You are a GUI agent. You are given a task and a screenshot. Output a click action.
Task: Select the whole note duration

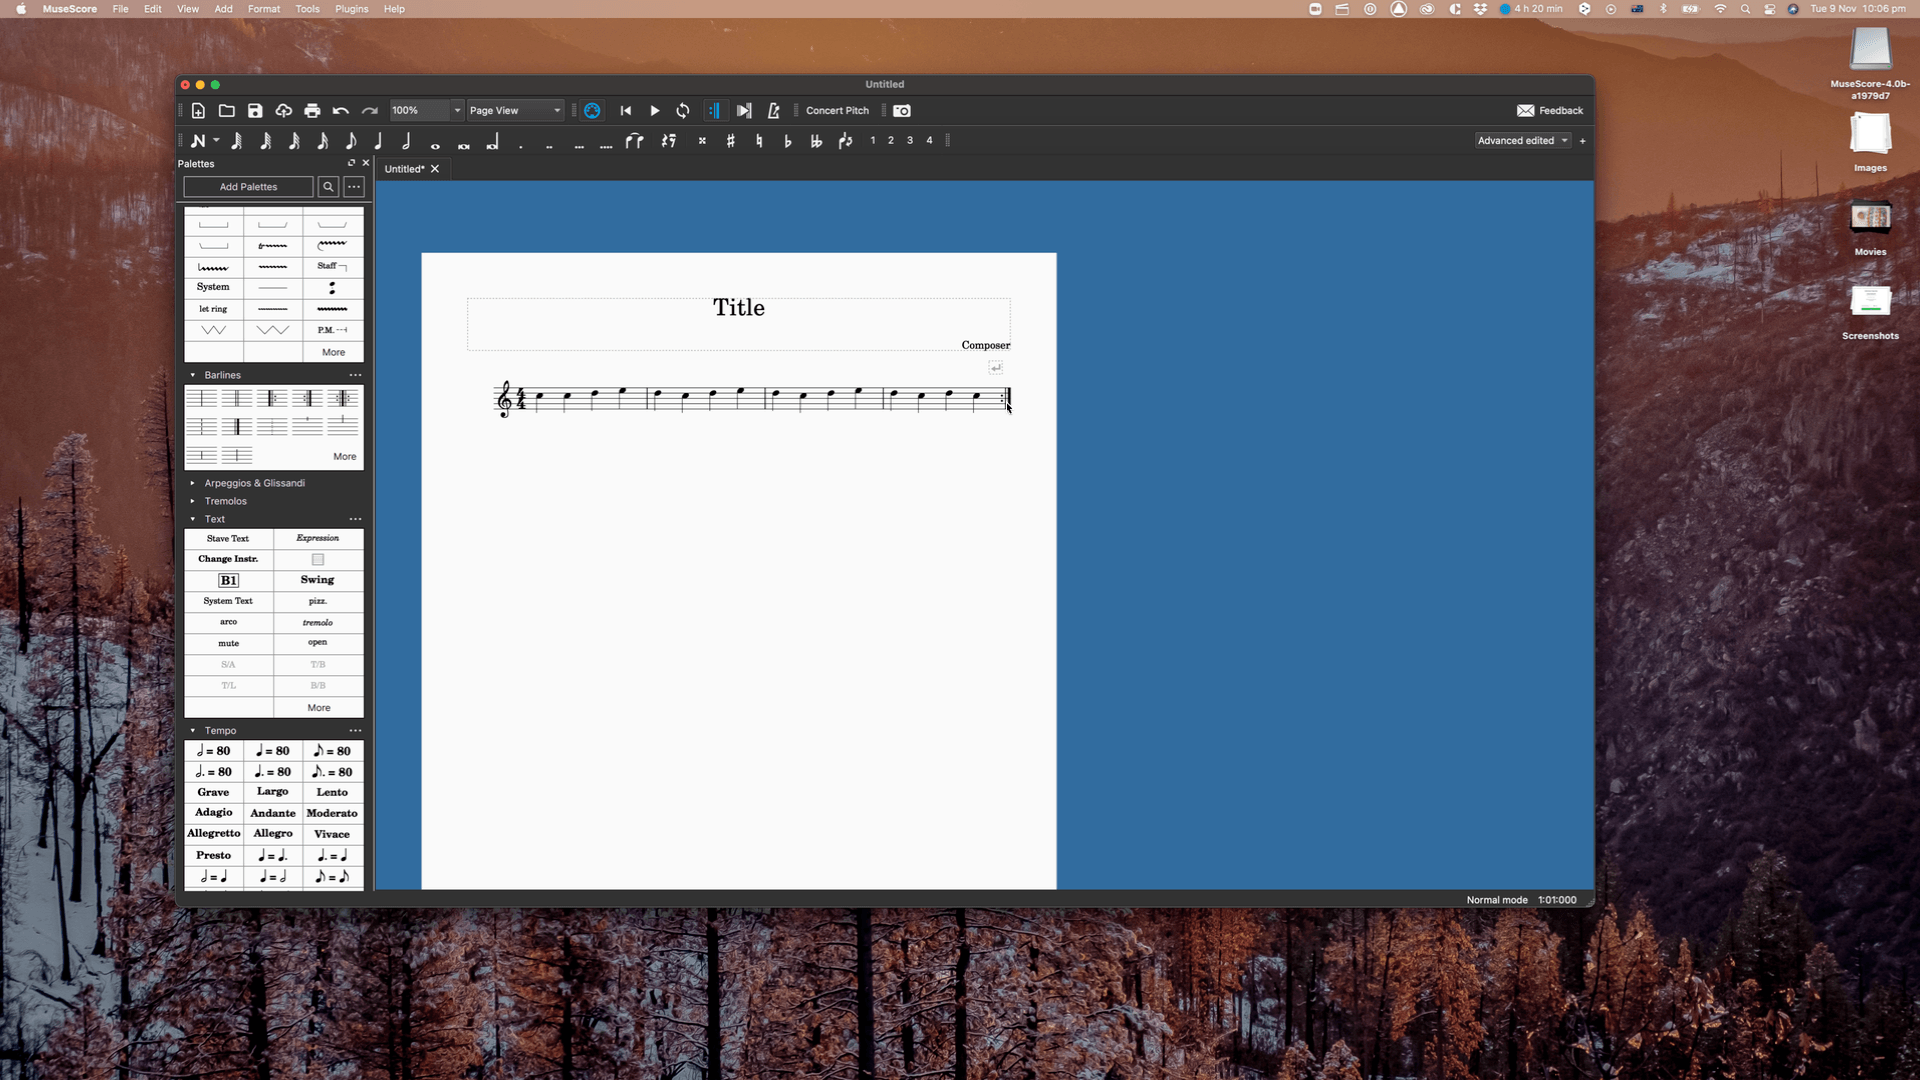(435, 143)
